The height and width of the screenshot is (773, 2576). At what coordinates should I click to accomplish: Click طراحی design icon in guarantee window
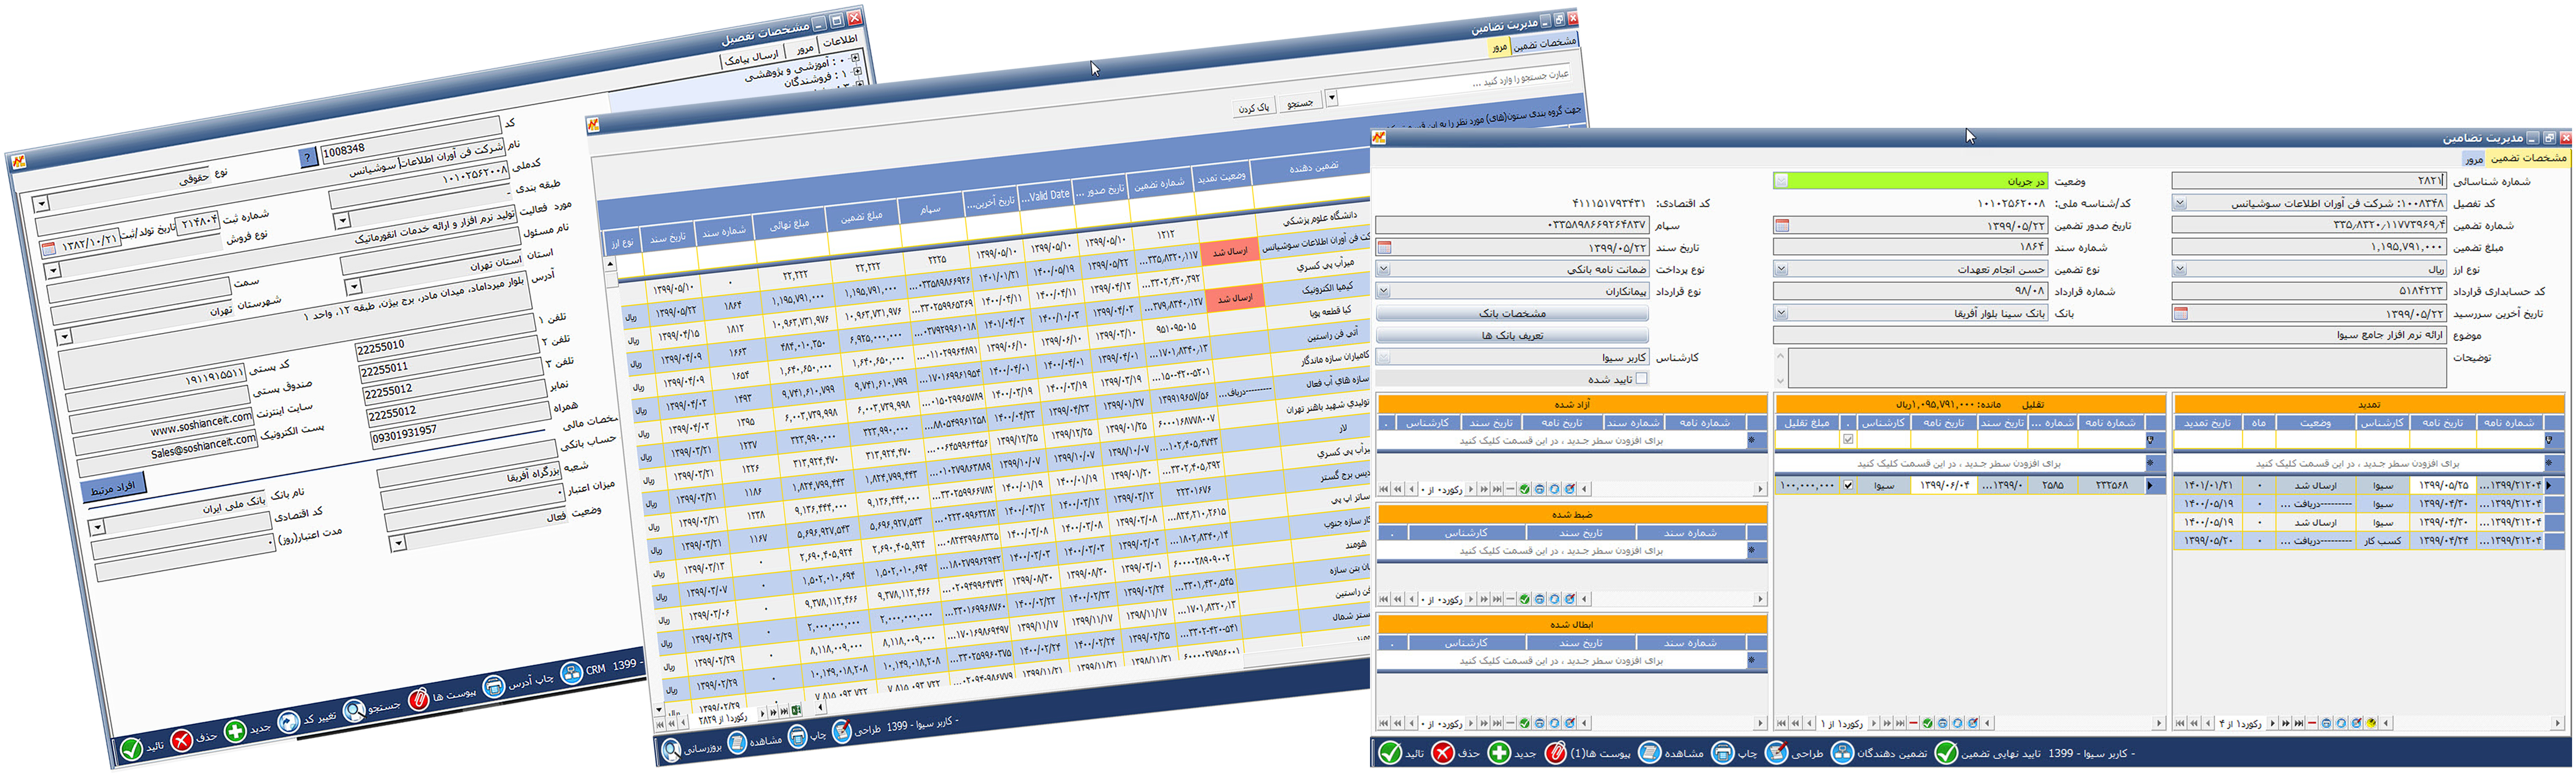pos(1777,753)
